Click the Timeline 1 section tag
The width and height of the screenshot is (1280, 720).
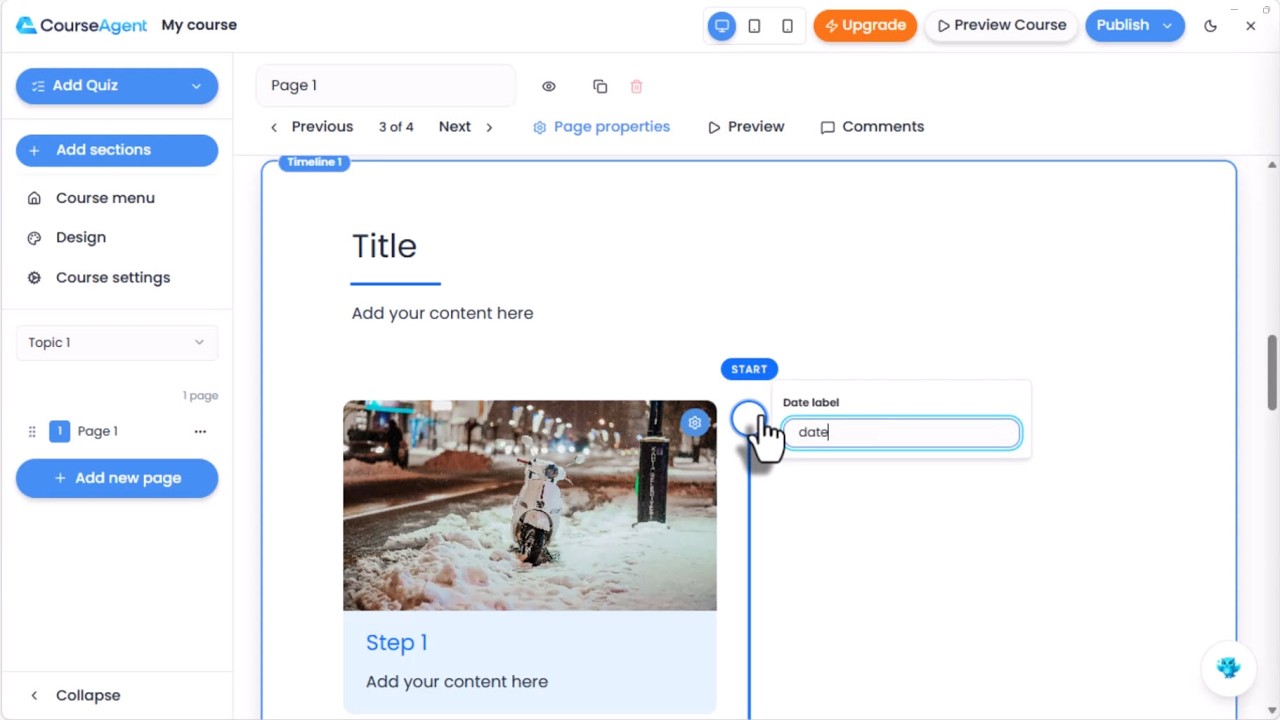(x=314, y=162)
